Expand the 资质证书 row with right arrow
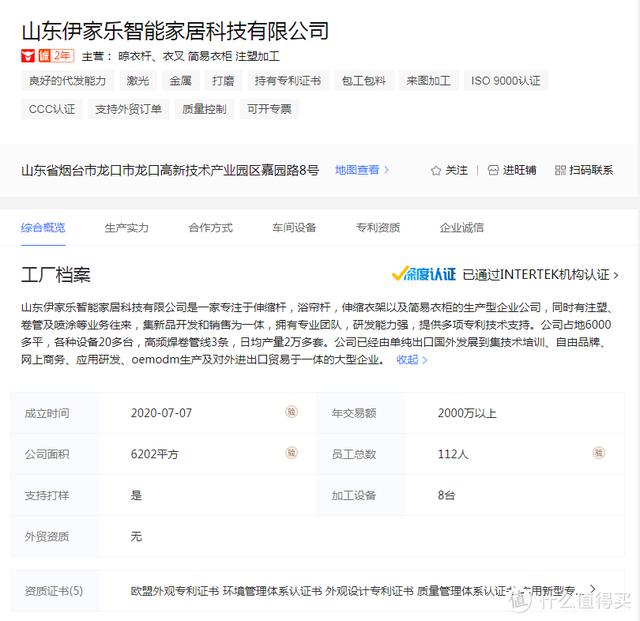This screenshot has width=640, height=621. (x=594, y=590)
